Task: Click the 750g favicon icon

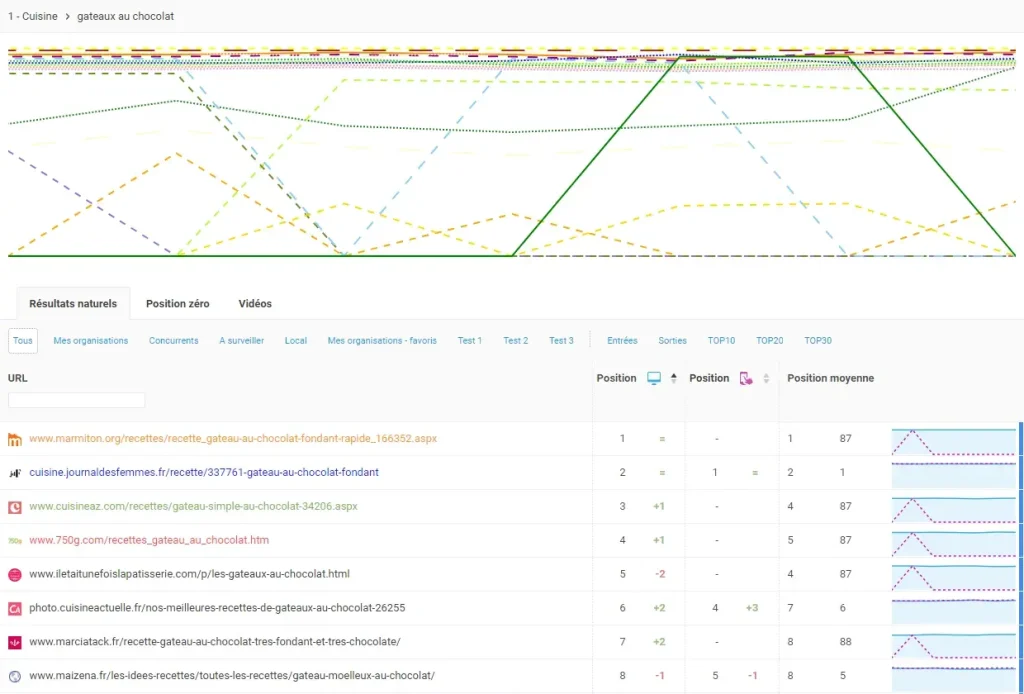Action: pyautogui.click(x=14, y=541)
